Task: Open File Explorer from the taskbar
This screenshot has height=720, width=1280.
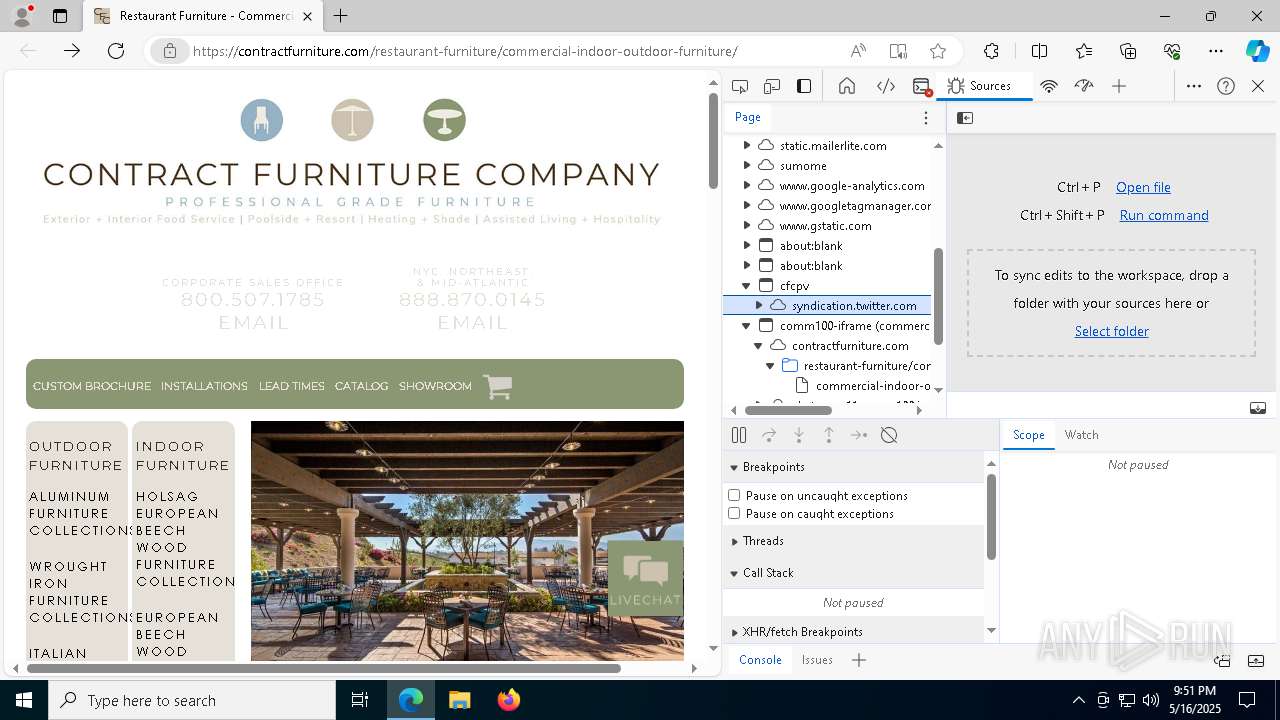Action: [x=459, y=700]
